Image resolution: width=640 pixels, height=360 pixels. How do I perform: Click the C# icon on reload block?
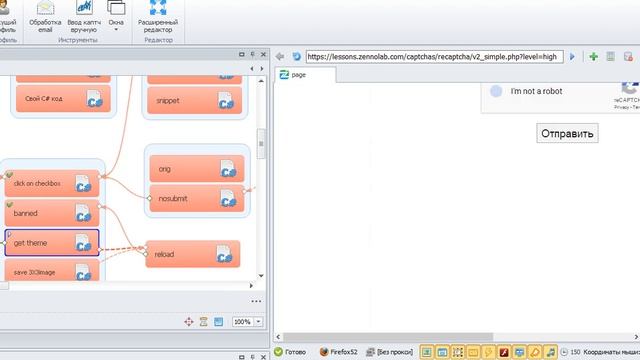224,254
